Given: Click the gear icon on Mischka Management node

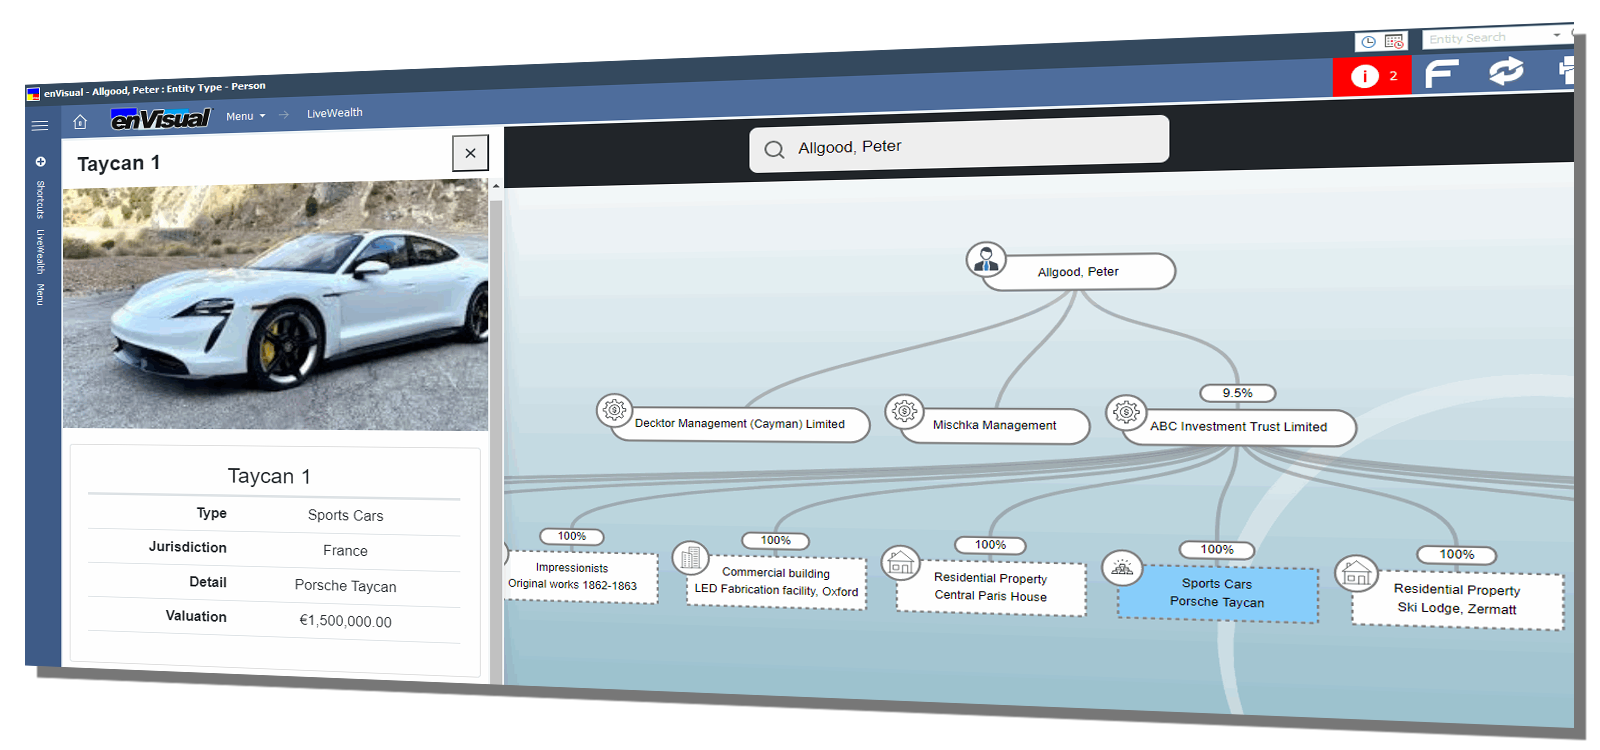Looking at the screenshot, I should tap(904, 411).
